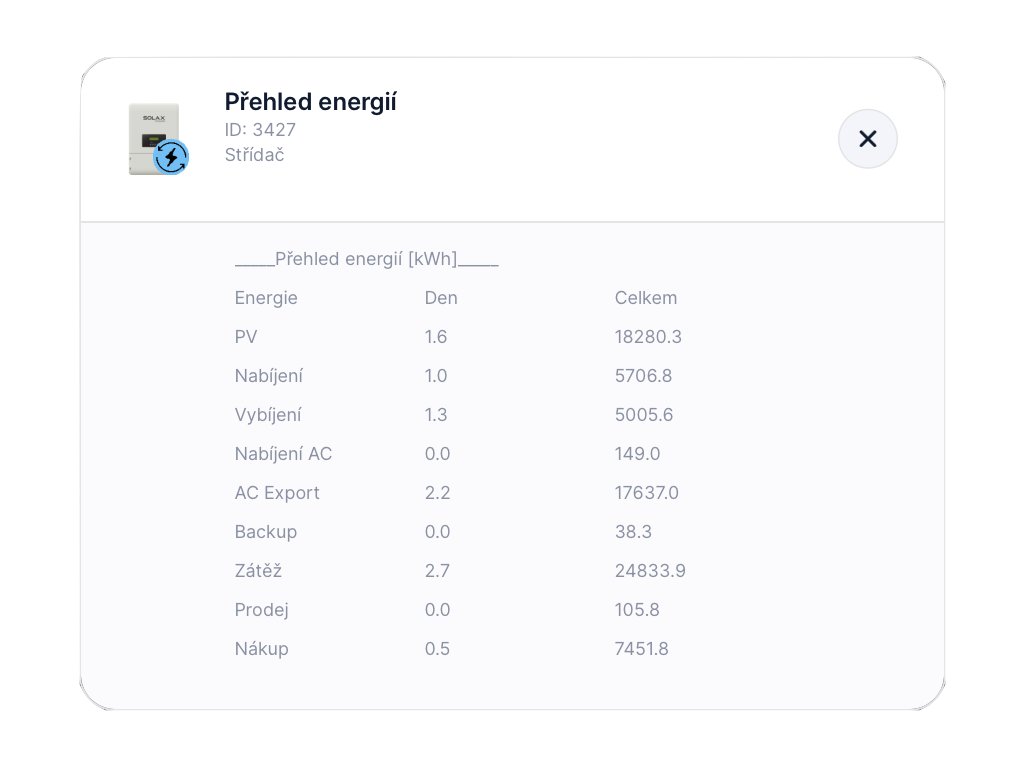
Task: Click the AC Export total 17637.0
Action: click(646, 493)
